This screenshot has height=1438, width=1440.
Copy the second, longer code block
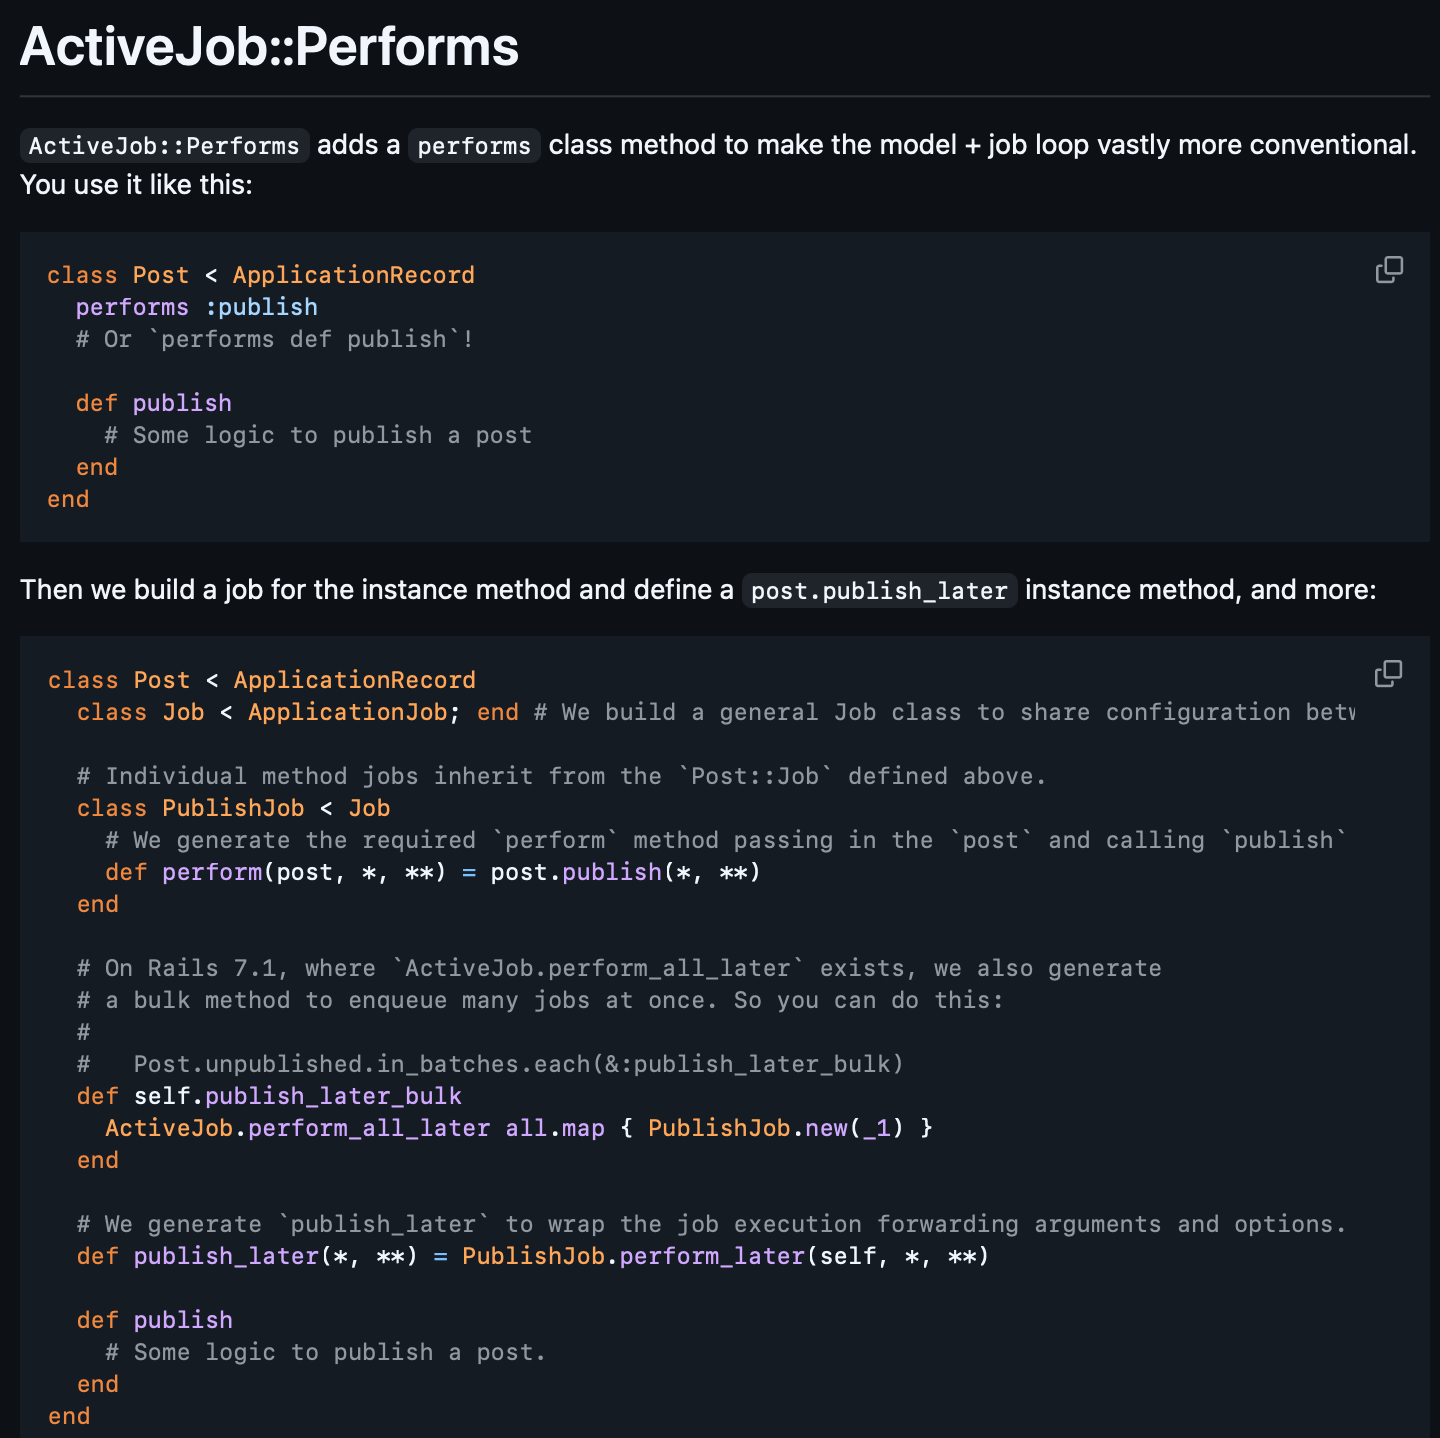1388,674
